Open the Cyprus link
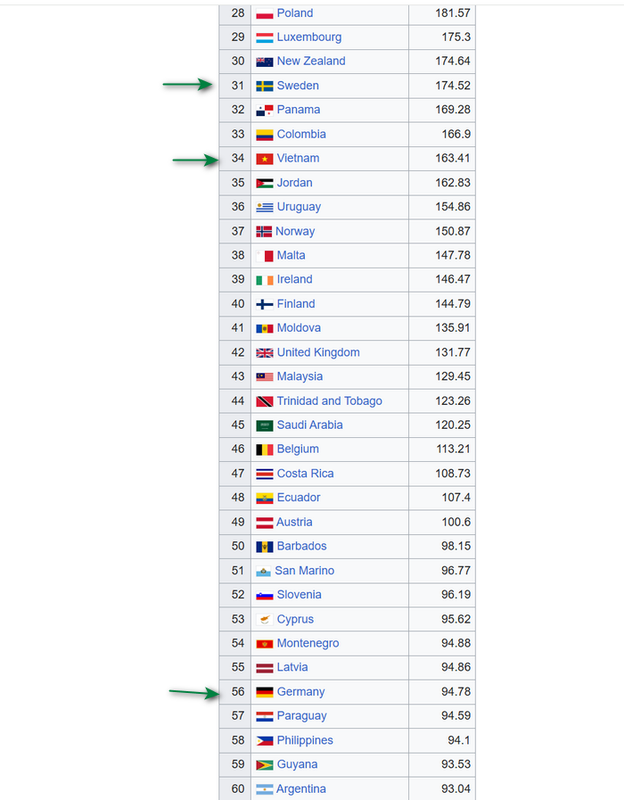Screen dimensions: 624x800 (x=295, y=619)
